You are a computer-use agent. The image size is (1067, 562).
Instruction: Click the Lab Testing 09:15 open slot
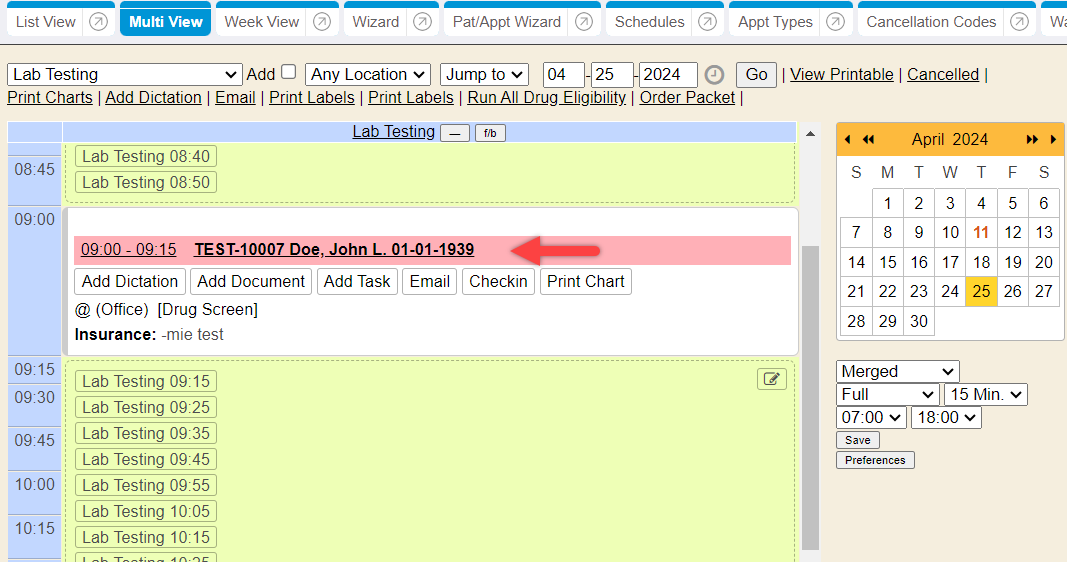tap(146, 381)
